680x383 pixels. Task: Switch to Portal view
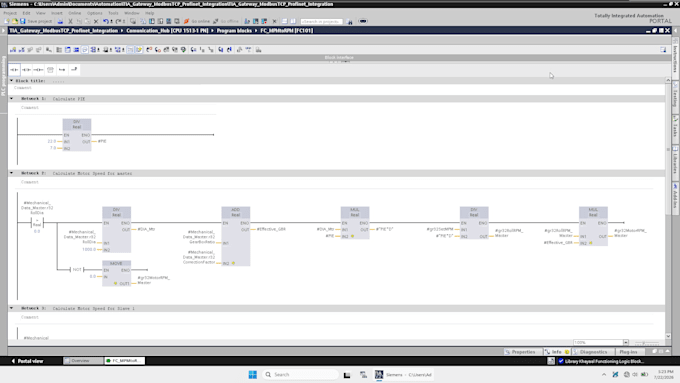coord(27,361)
